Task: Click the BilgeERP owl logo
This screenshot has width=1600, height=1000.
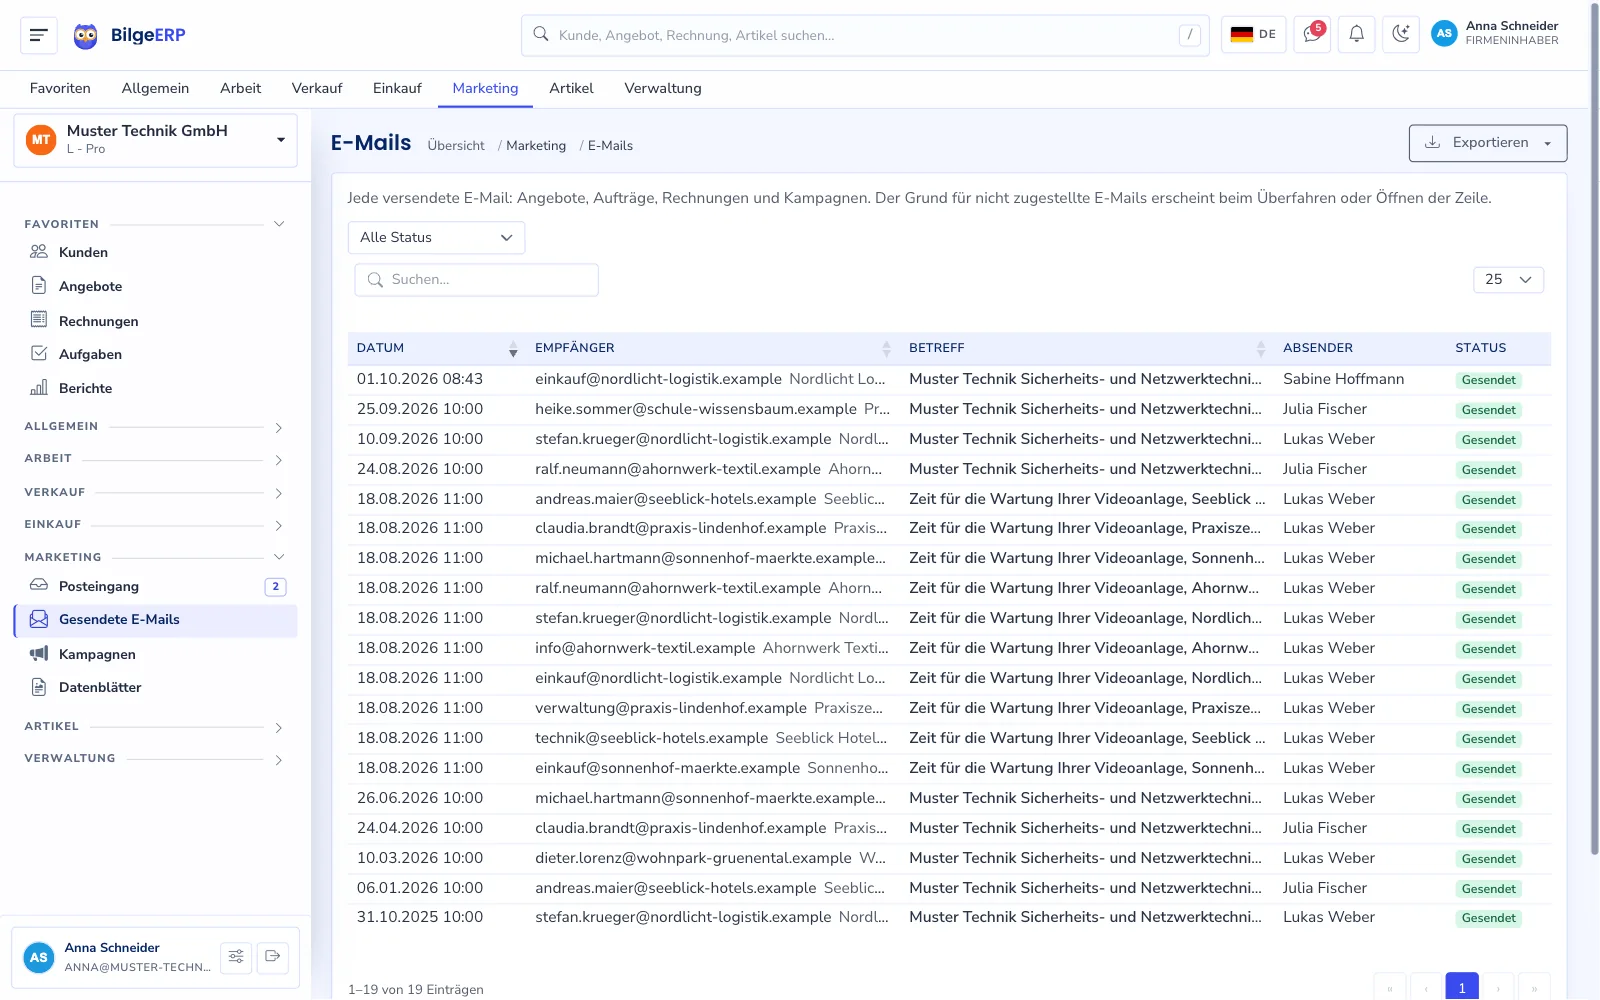Action: coord(86,36)
